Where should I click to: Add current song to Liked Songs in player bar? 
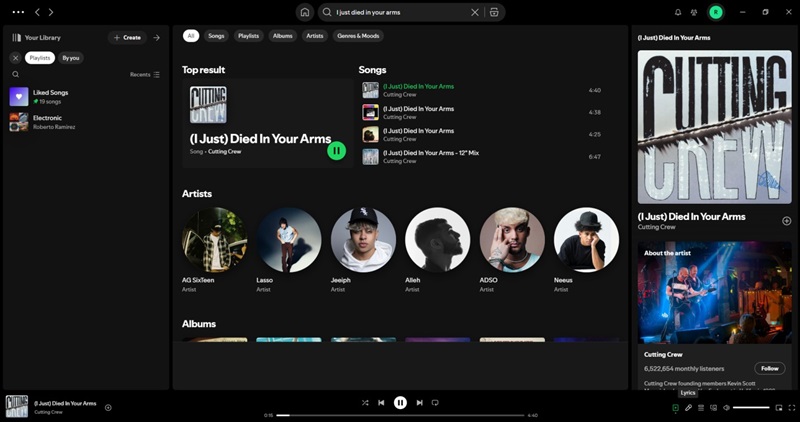(108, 407)
